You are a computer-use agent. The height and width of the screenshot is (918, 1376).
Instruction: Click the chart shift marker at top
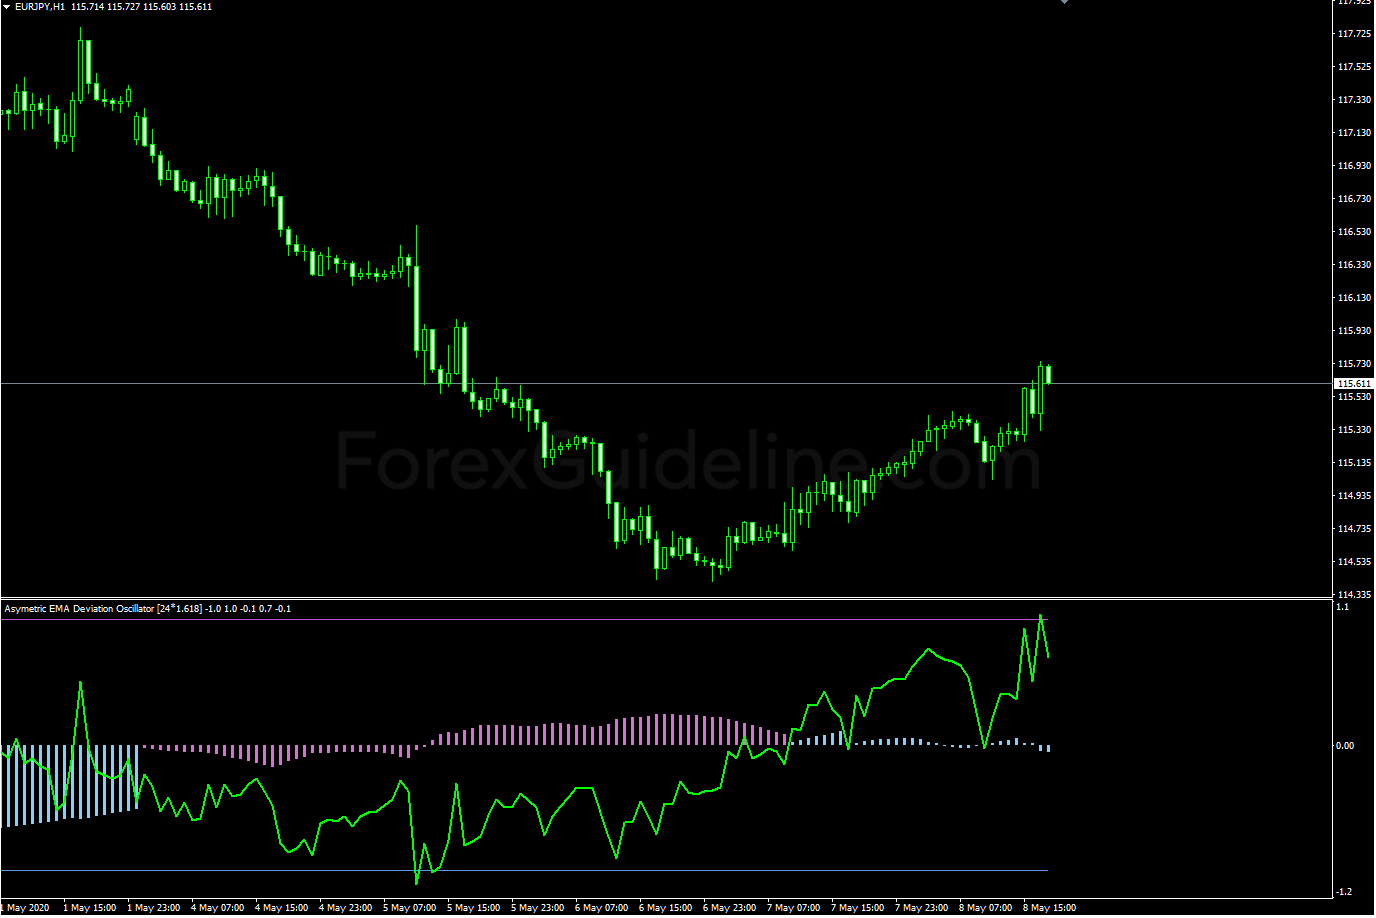[x=1064, y=2]
